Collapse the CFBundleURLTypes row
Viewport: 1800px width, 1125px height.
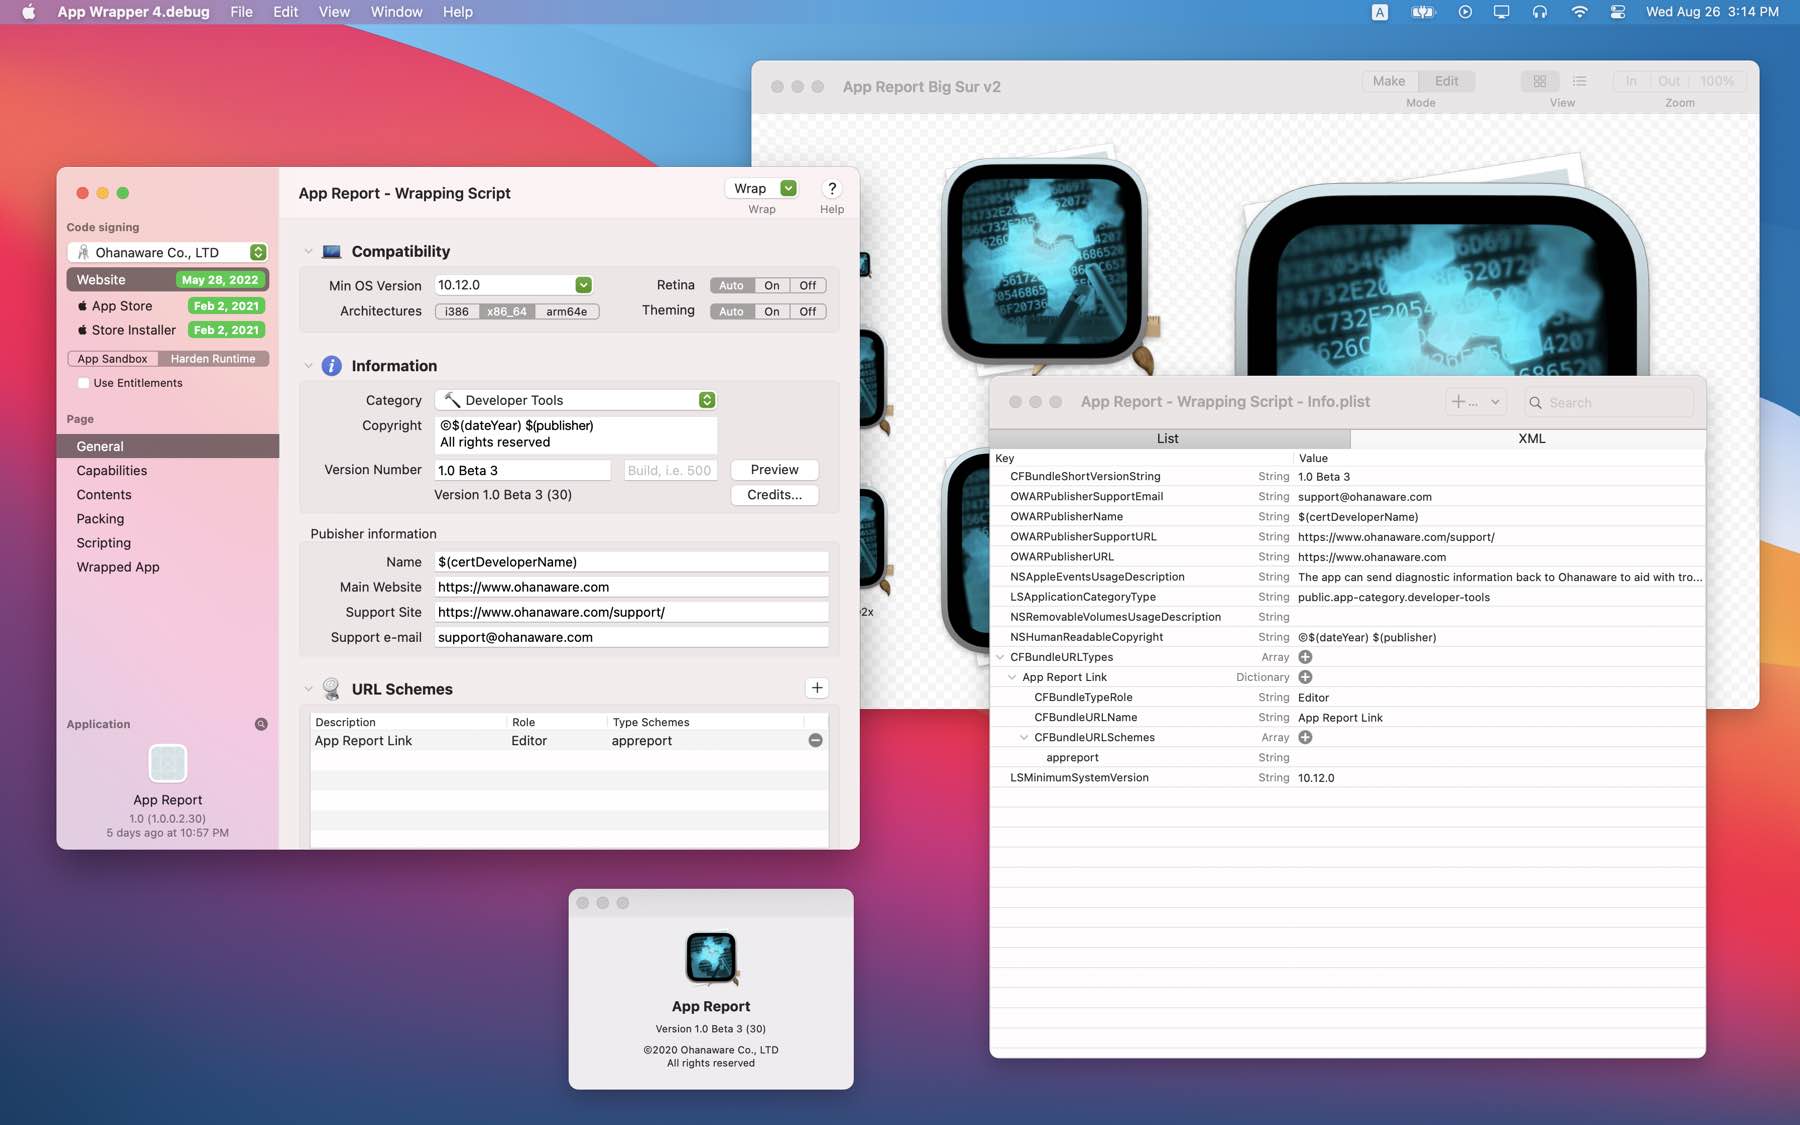click(x=1000, y=657)
